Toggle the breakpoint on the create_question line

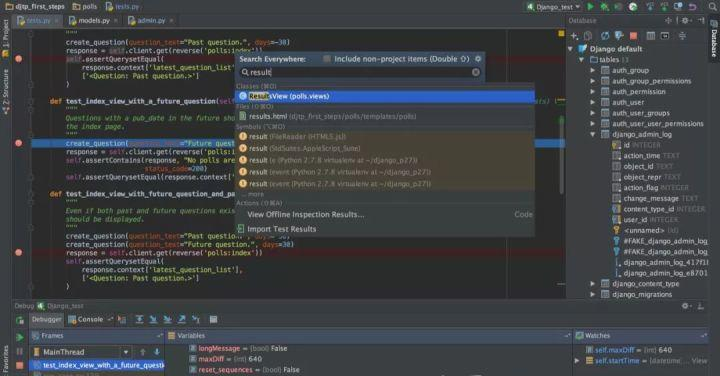(x=18, y=143)
